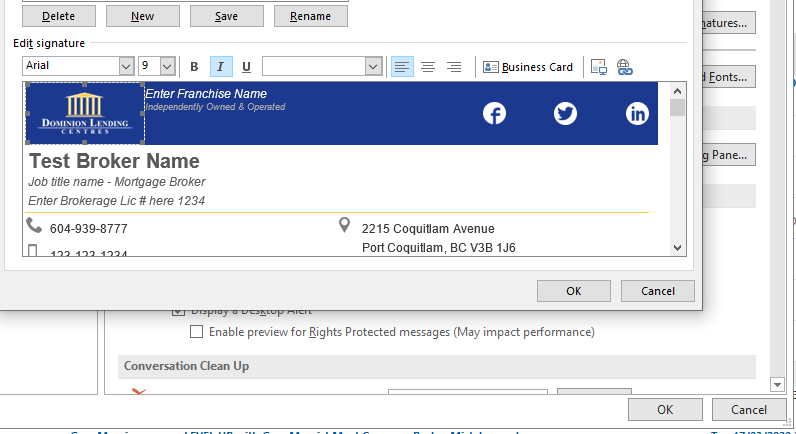Center-align the signature text
The width and height of the screenshot is (796, 434).
click(x=428, y=67)
